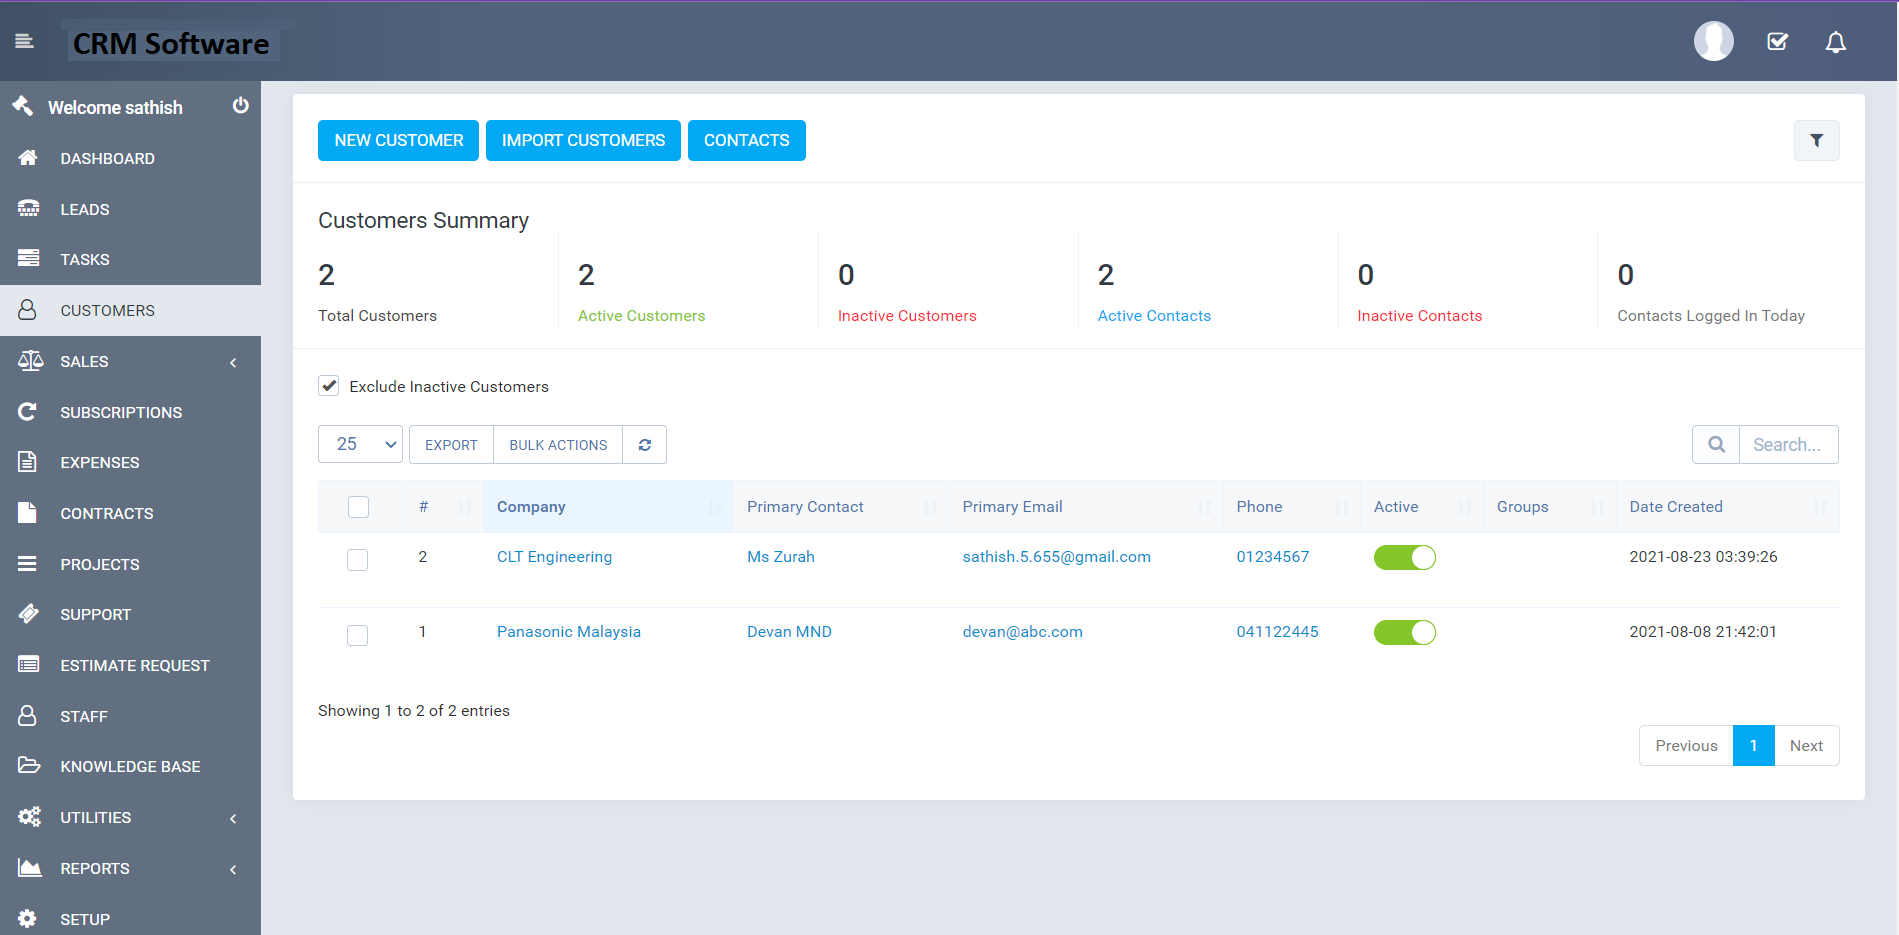Image resolution: width=1899 pixels, height=935 pixels.
Task: Toggle active switch for CLT Engineering
Action: (1404, 558)
